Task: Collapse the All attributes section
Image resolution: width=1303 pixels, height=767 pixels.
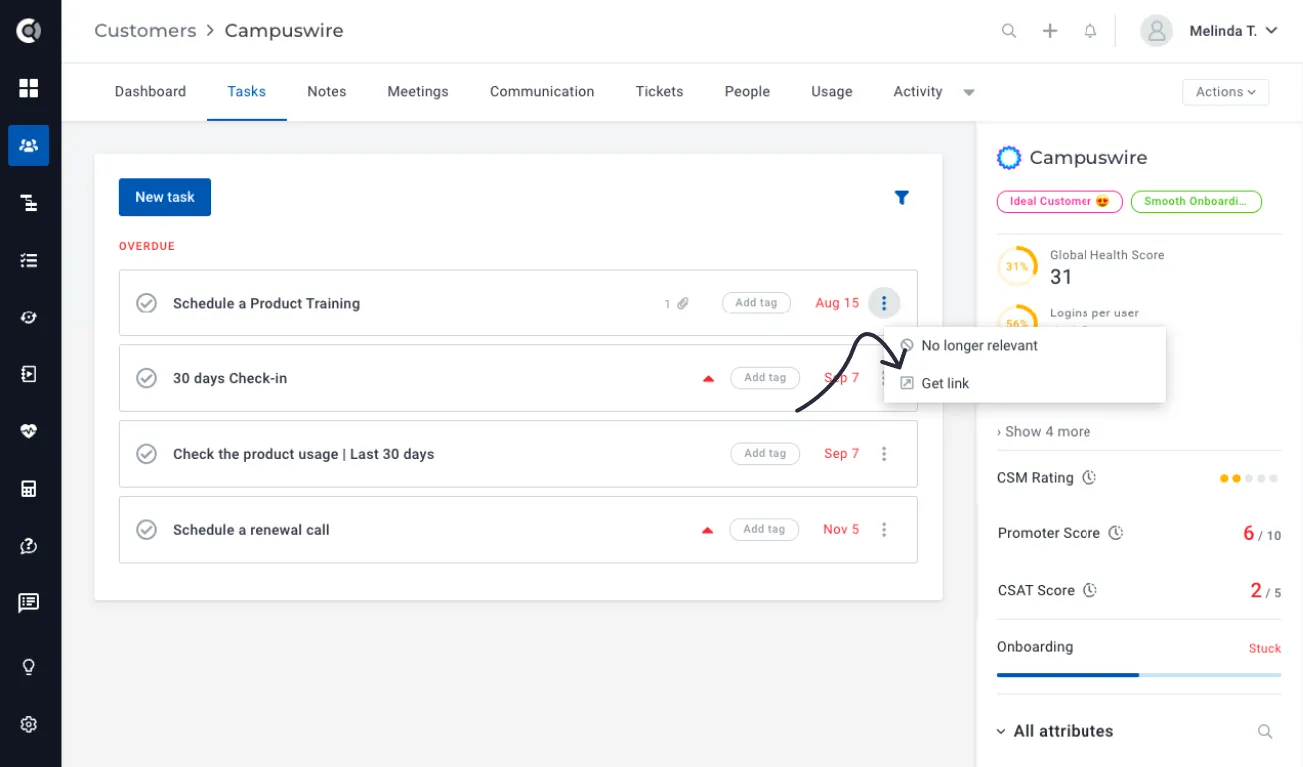Action: pyautogui.click(x=1001, y=732)
